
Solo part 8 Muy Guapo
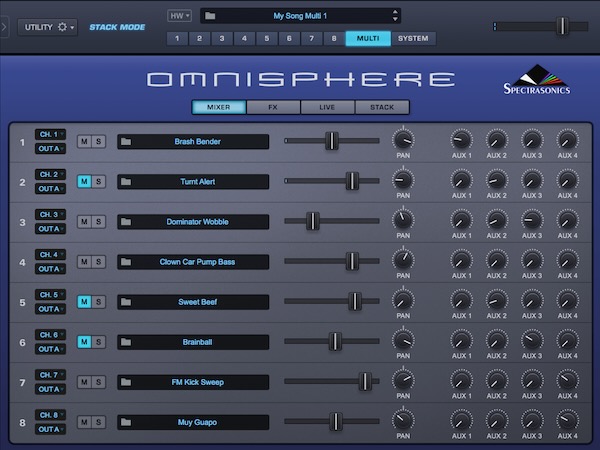click(x=99, y=422)
